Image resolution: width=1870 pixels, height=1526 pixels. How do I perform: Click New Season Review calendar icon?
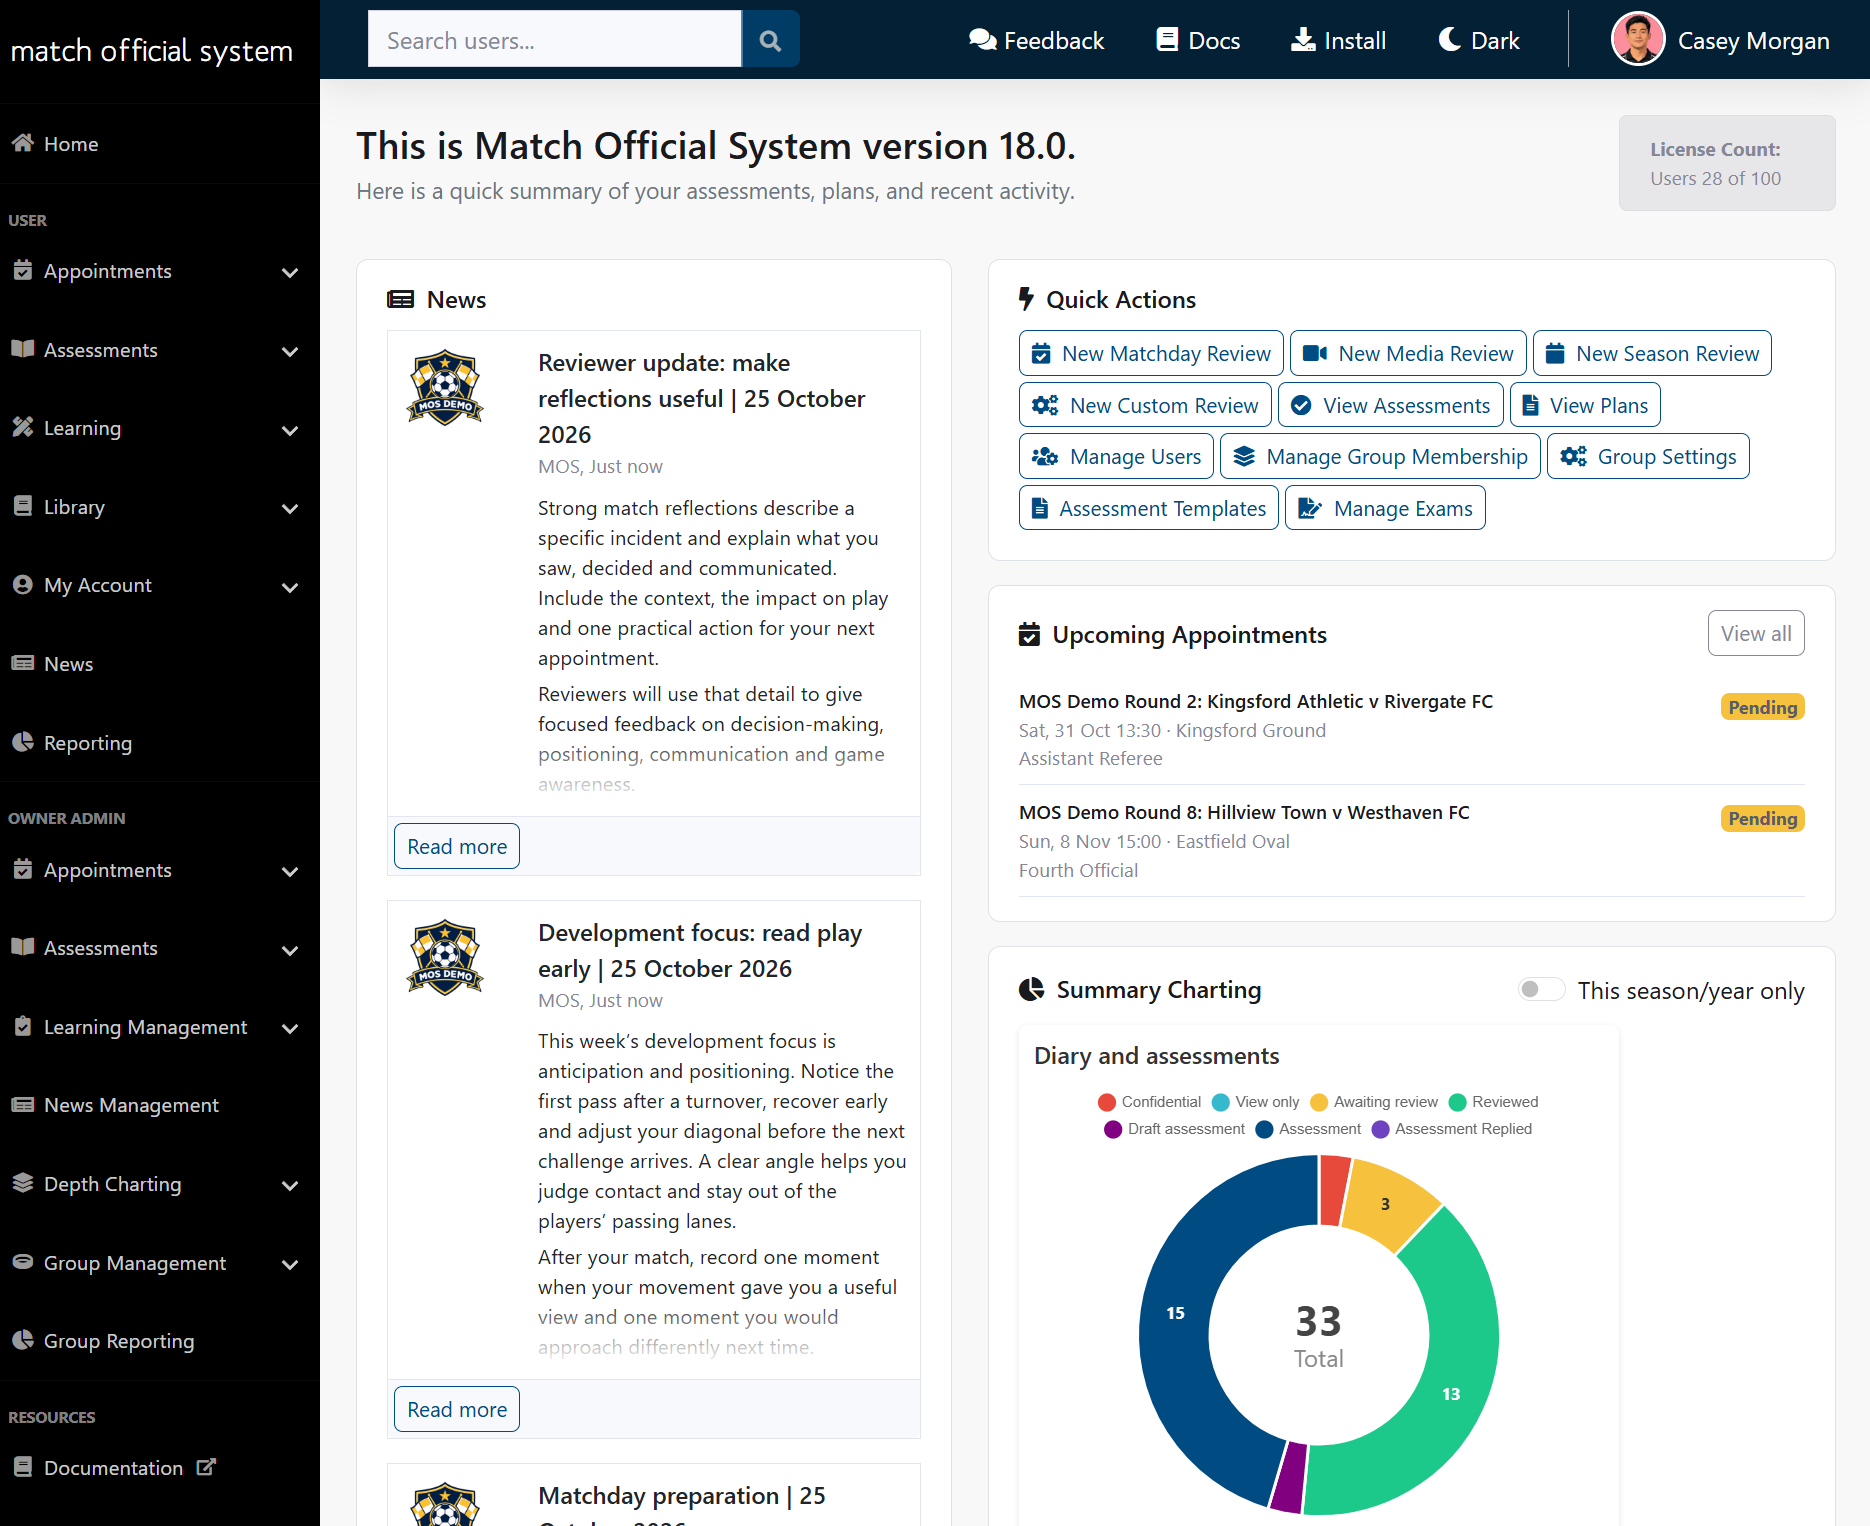click(1555, 354)
